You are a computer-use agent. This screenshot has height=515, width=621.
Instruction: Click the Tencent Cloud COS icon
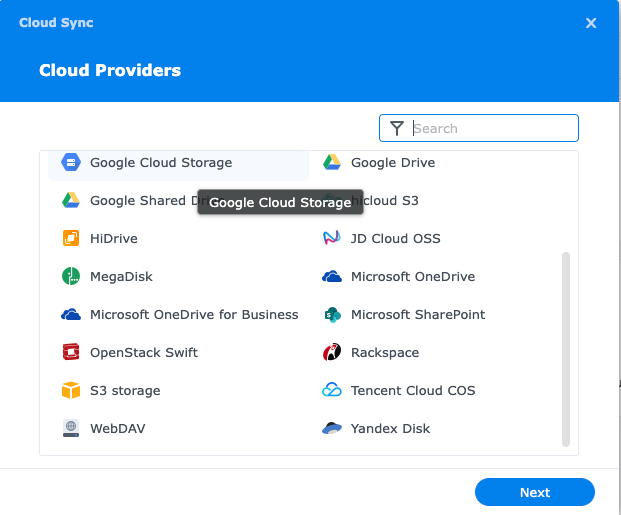[x=332, y=391]
